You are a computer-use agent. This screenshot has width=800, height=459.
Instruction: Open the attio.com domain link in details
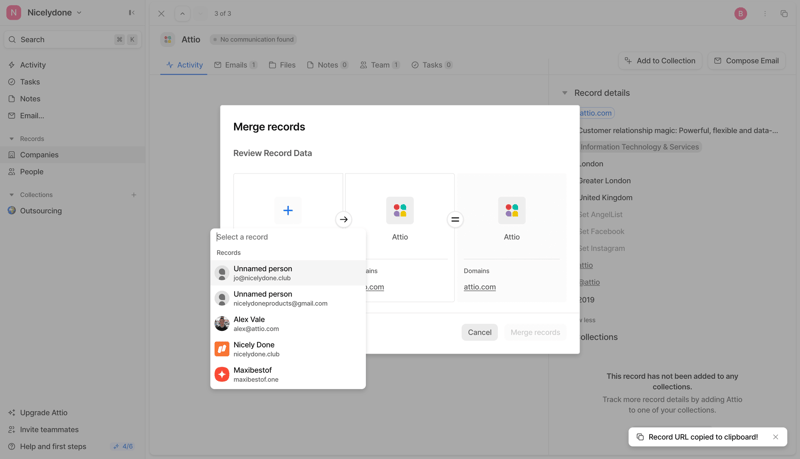[596, 113]
